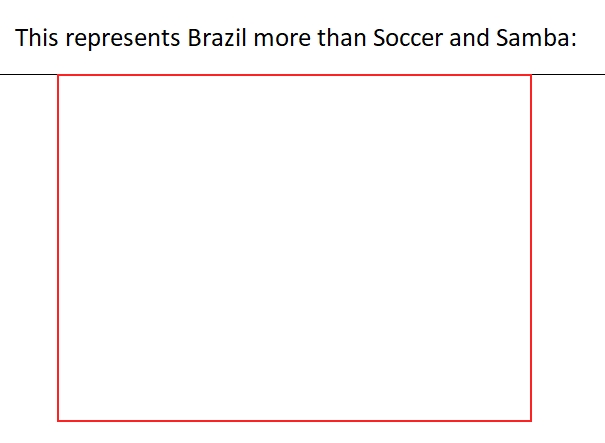Click the right red border of the box

tap(531, 248)
